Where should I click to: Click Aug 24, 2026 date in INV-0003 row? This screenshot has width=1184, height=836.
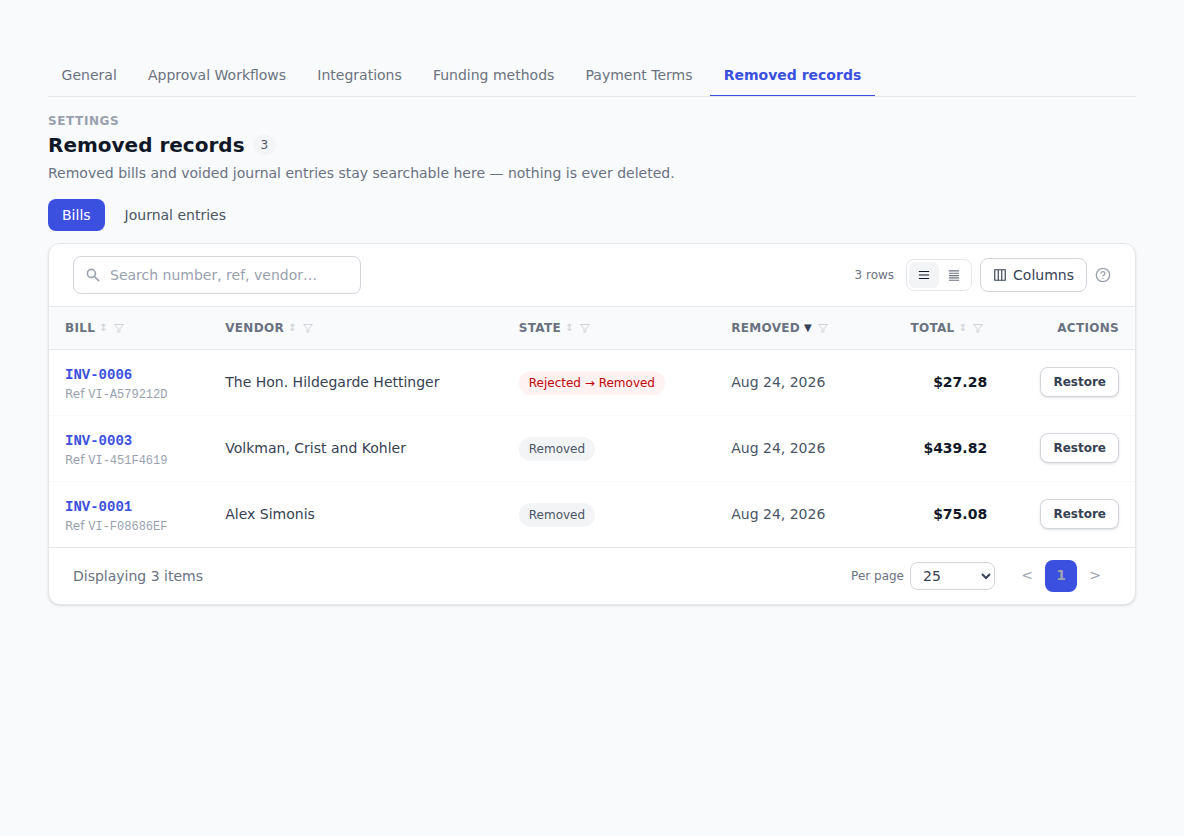coord(778,448)
